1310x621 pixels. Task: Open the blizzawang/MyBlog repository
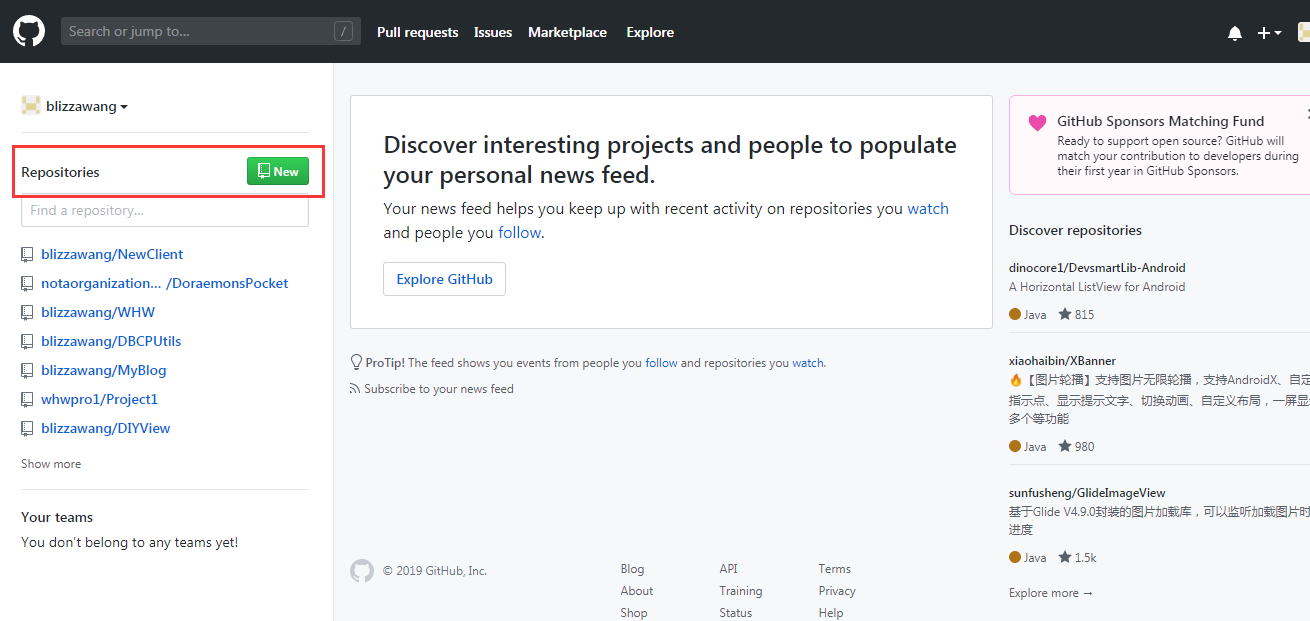(104, 371)
